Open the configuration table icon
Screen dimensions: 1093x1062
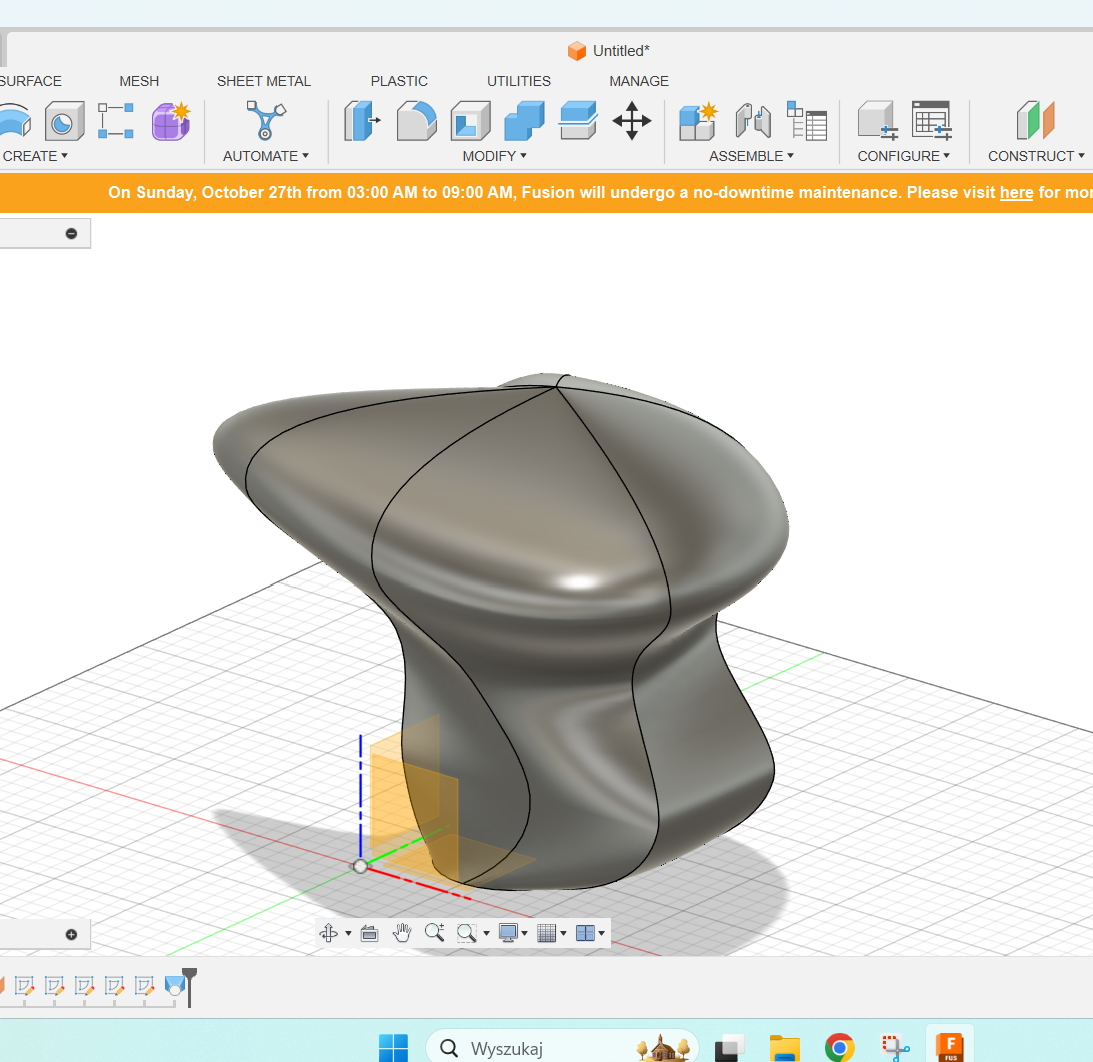pyautogui.click(x=932, y=121)
